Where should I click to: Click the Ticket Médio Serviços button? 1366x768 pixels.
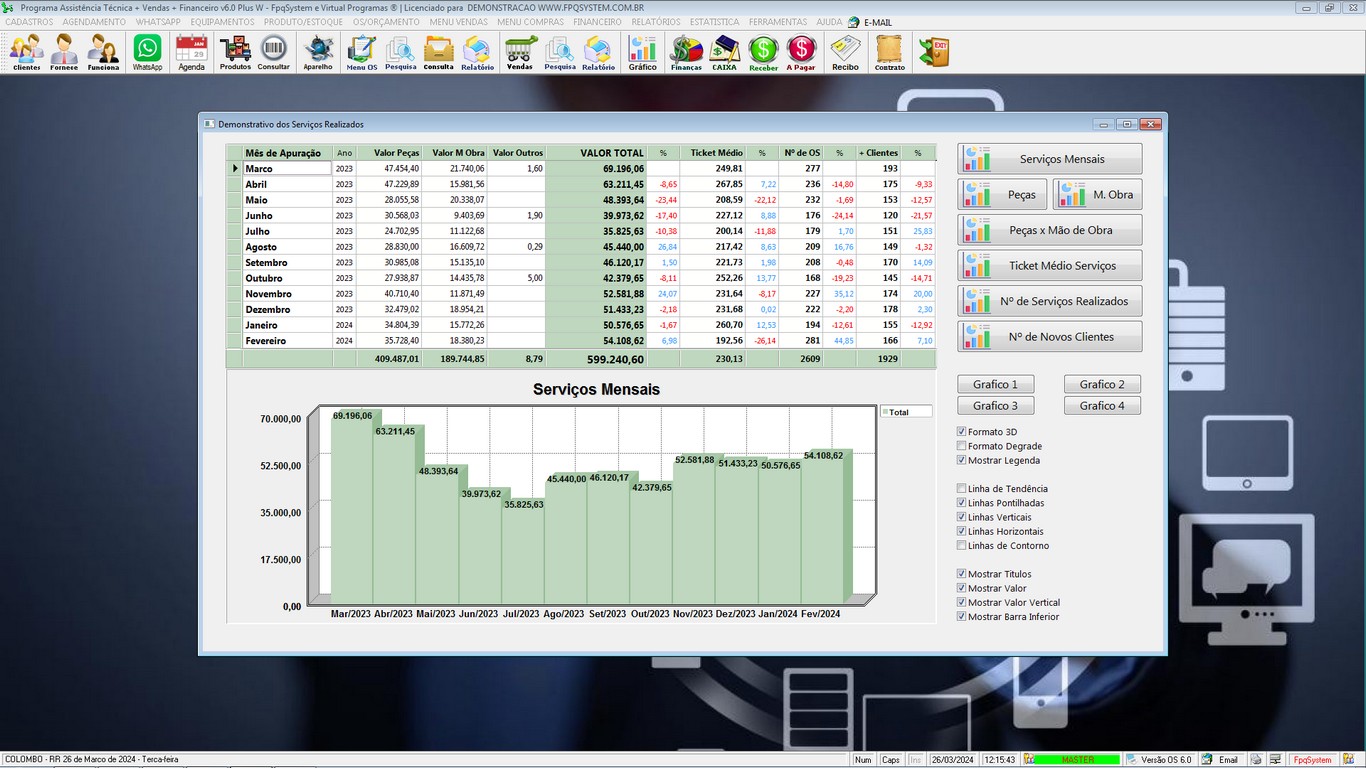click(x=1049, y=266)
